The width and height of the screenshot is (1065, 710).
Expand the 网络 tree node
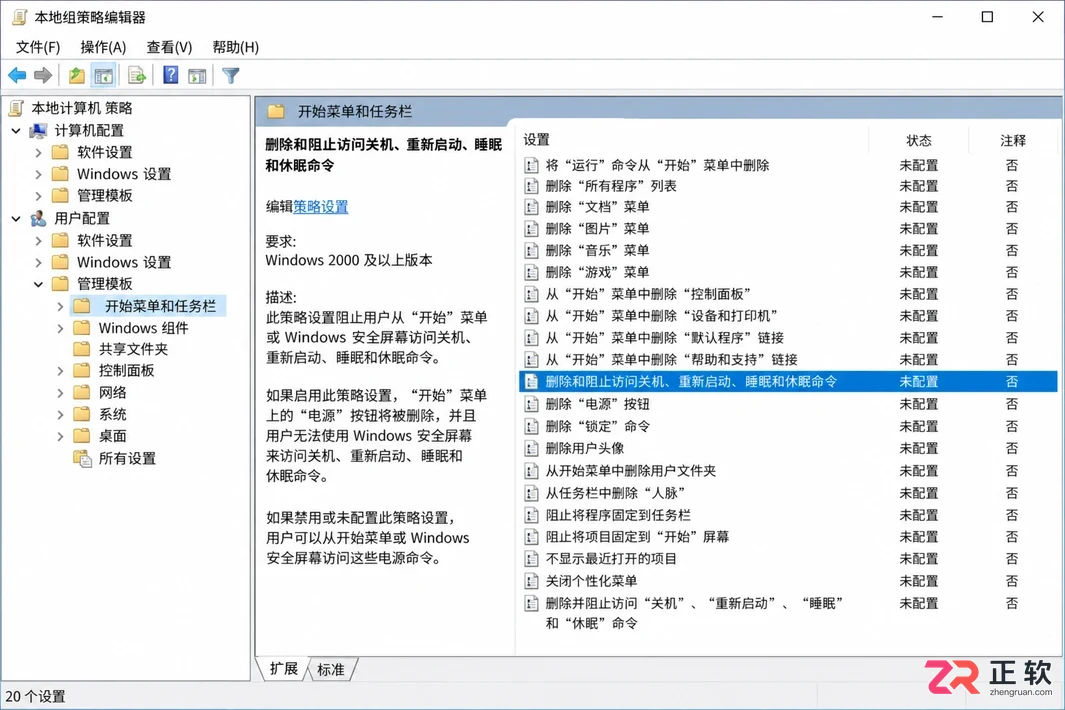[60, 393]
